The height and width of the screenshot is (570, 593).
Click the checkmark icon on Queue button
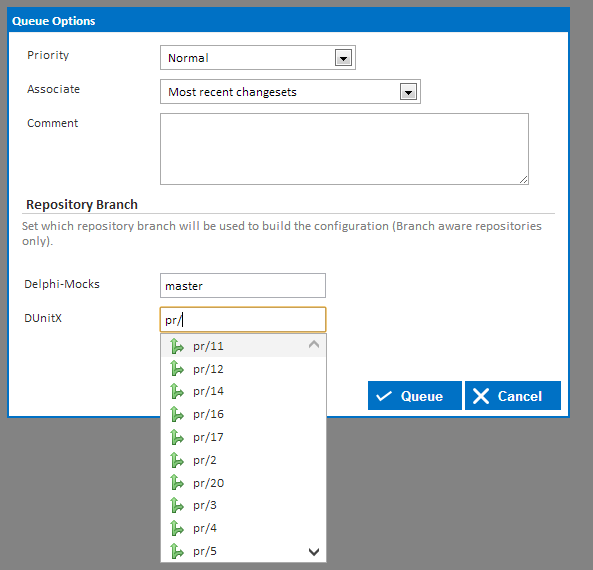pyautogui.click(x=383, y=396)
